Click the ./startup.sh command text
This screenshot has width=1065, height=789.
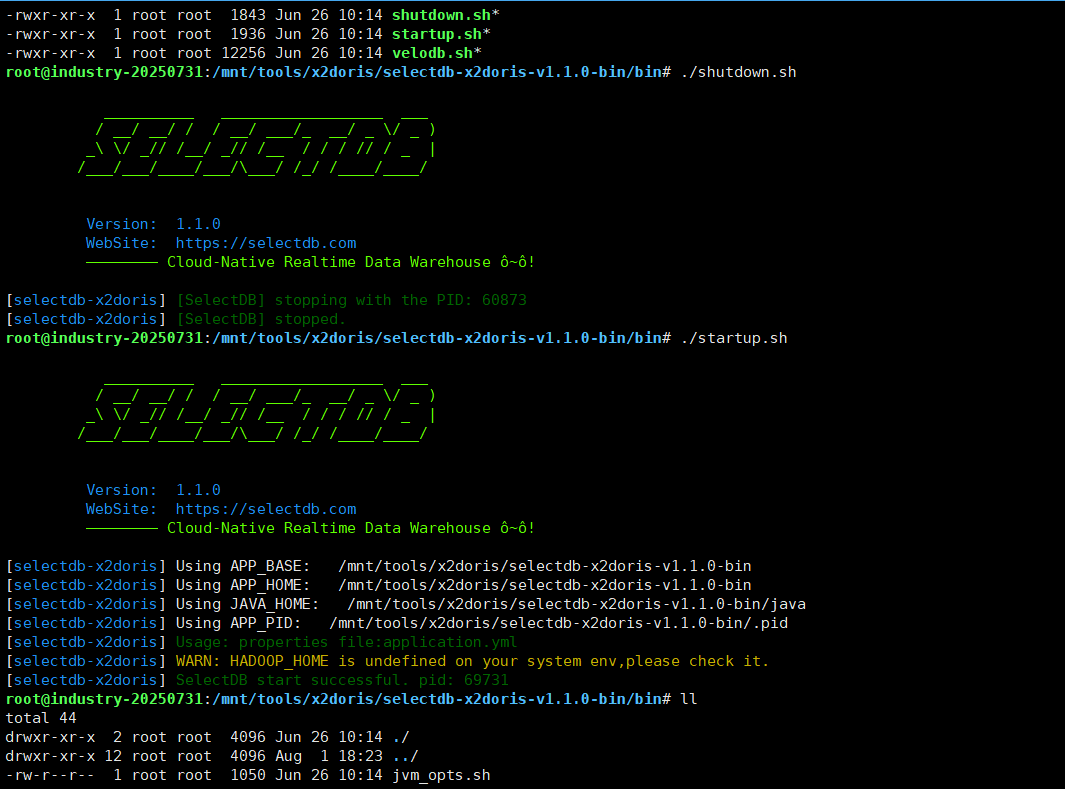point(734,338)
